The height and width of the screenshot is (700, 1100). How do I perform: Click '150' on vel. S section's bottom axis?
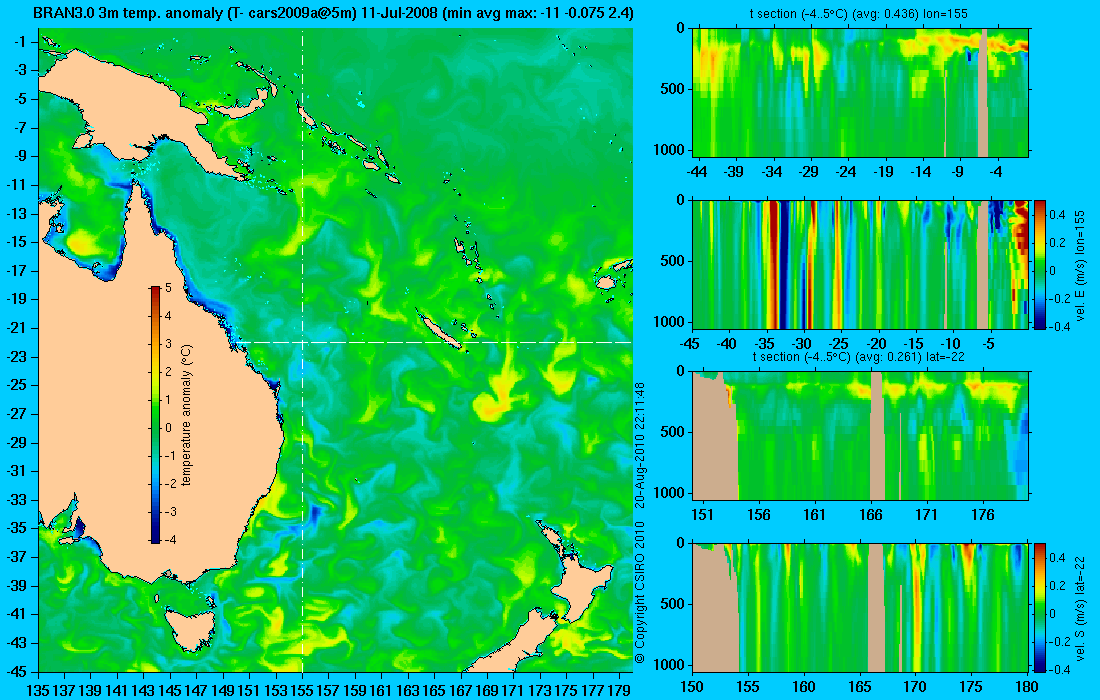pyautogui.click(x=692, y=687)
